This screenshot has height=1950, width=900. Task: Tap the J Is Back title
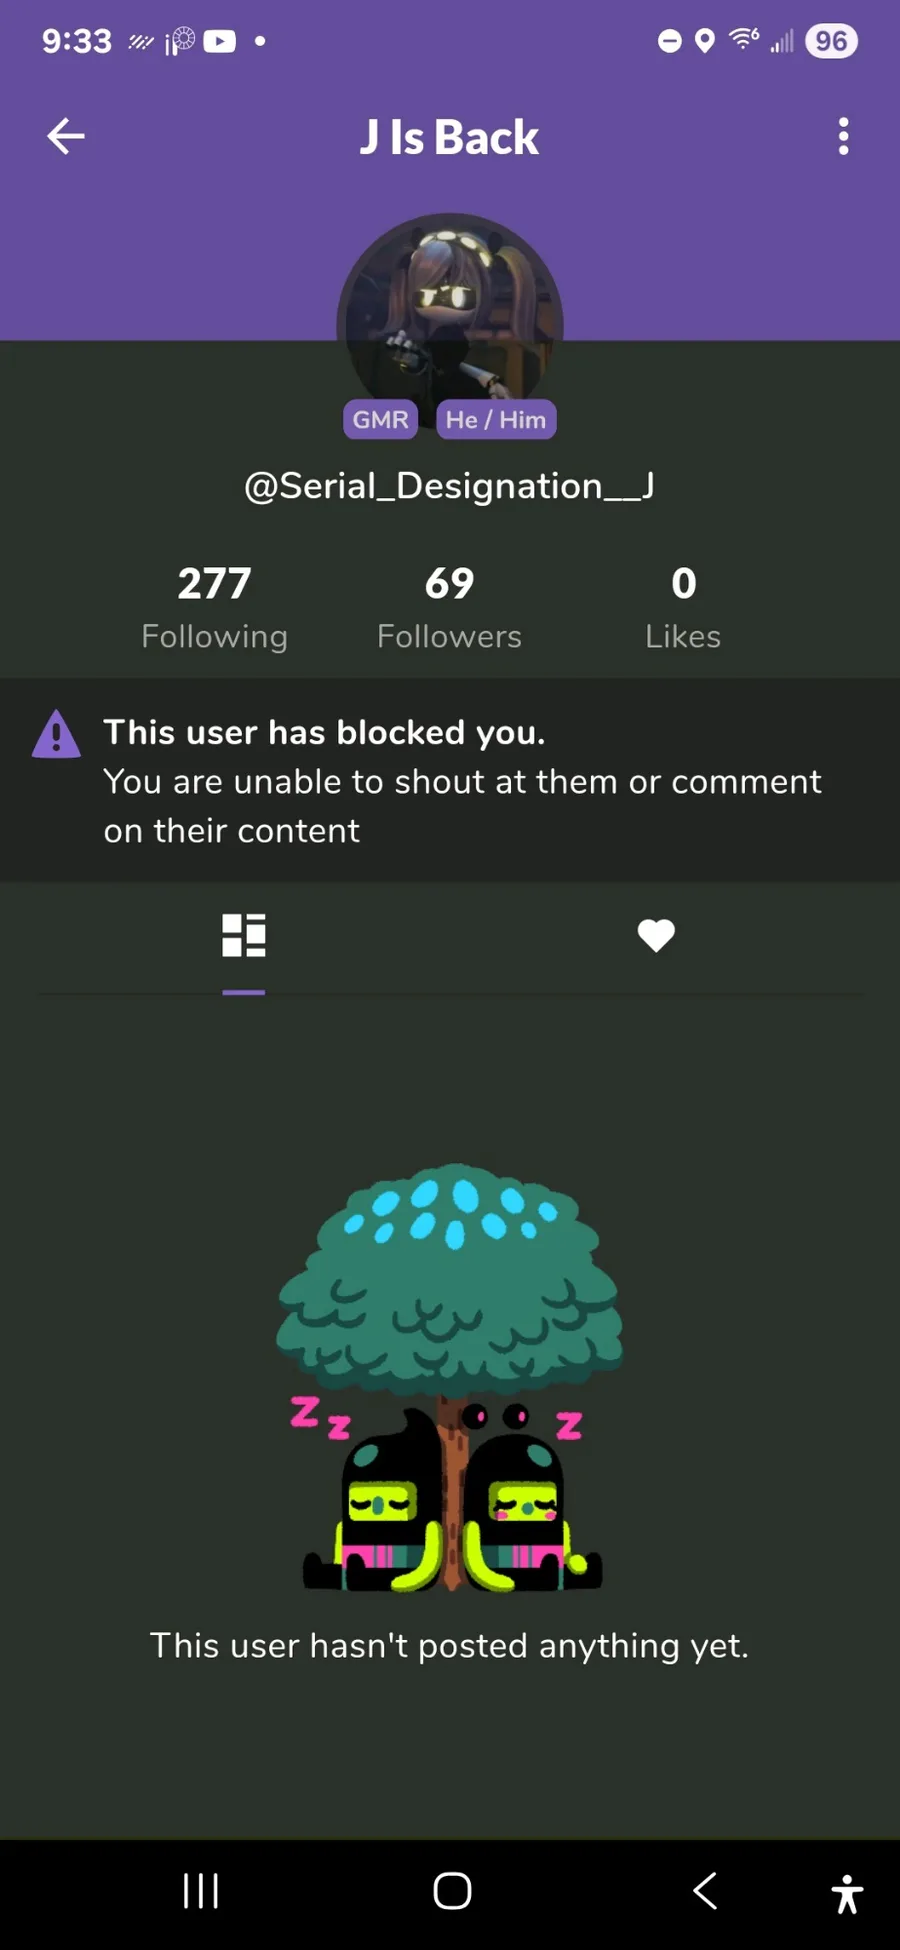[x=449, y=137]
